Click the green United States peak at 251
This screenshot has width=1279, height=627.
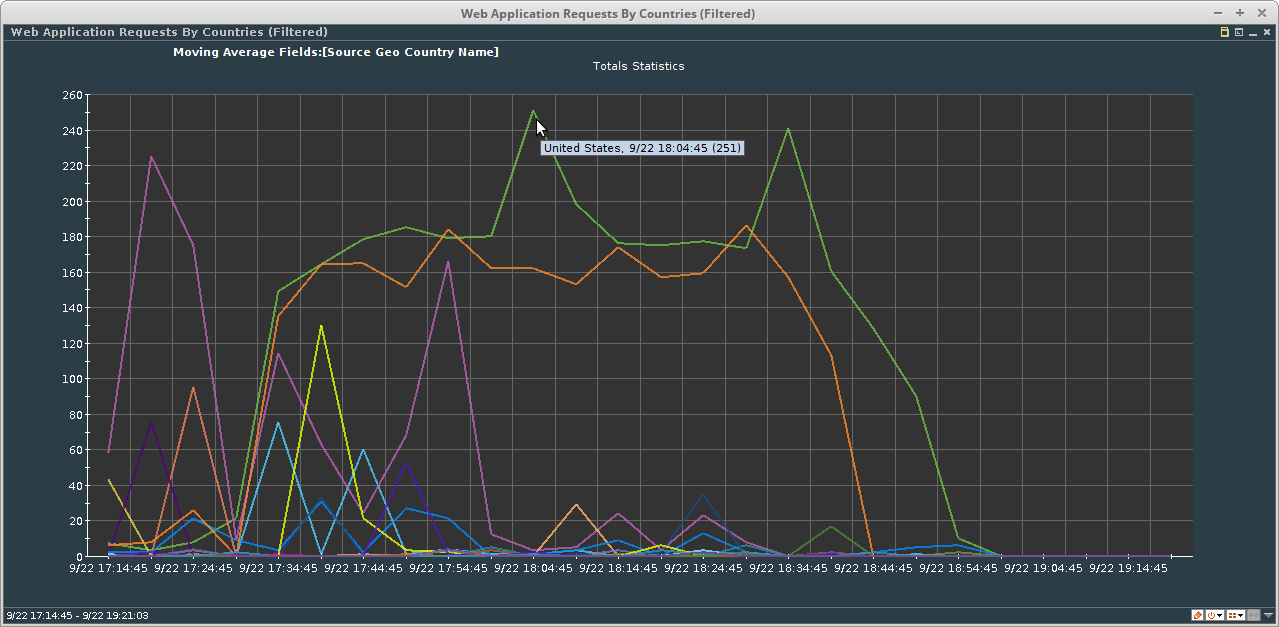tap(533, 111)
